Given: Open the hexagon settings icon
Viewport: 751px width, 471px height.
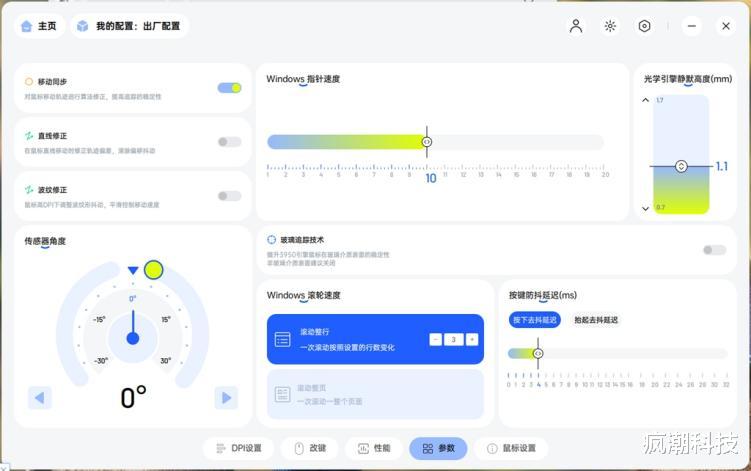Looking at the screenshot, I should click(644, 26).
